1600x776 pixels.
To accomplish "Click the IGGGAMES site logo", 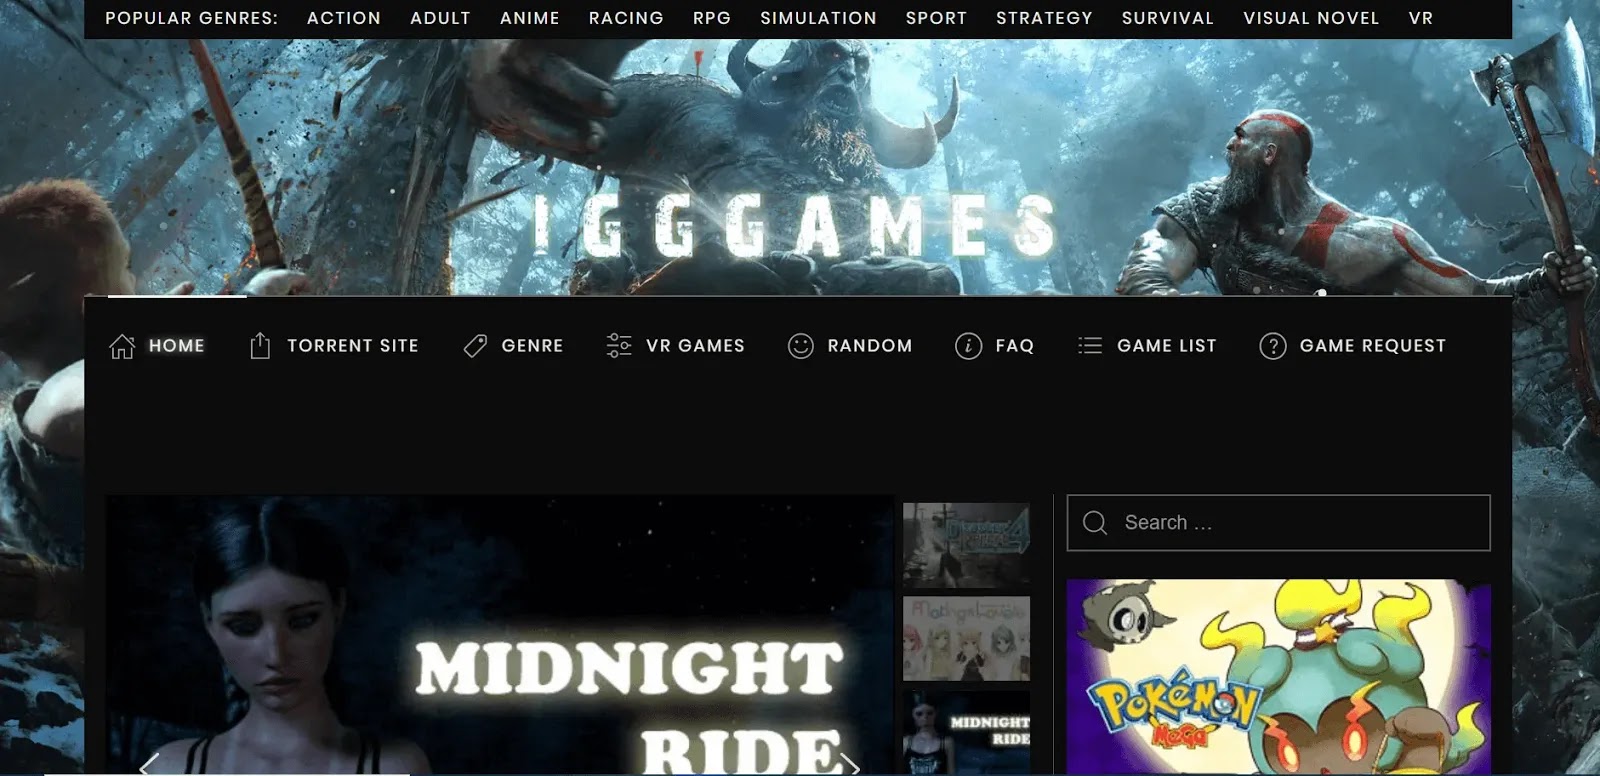I will coord(793,225).
